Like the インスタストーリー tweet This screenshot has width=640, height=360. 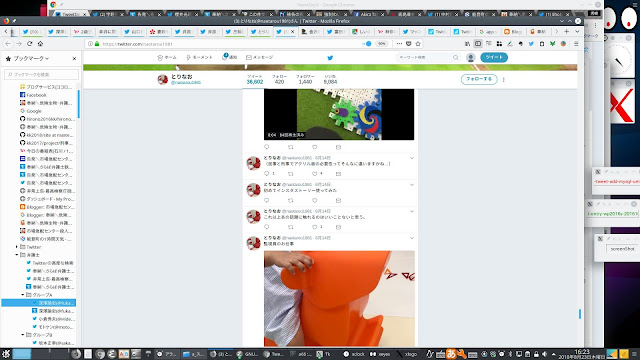tap(315, 200)
